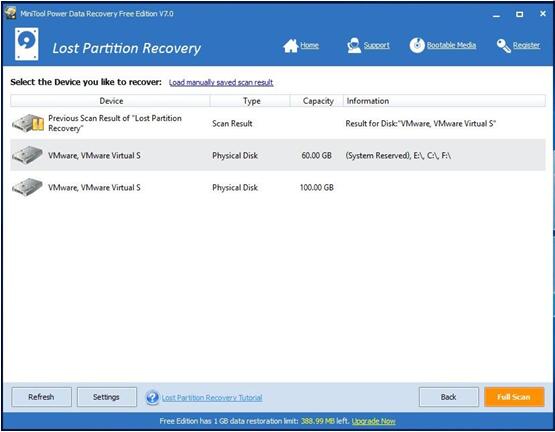Image resolution: width=555 pixels, height=432 pixels.
Task: Open the Support link
Action: click(x=377, y=45)
